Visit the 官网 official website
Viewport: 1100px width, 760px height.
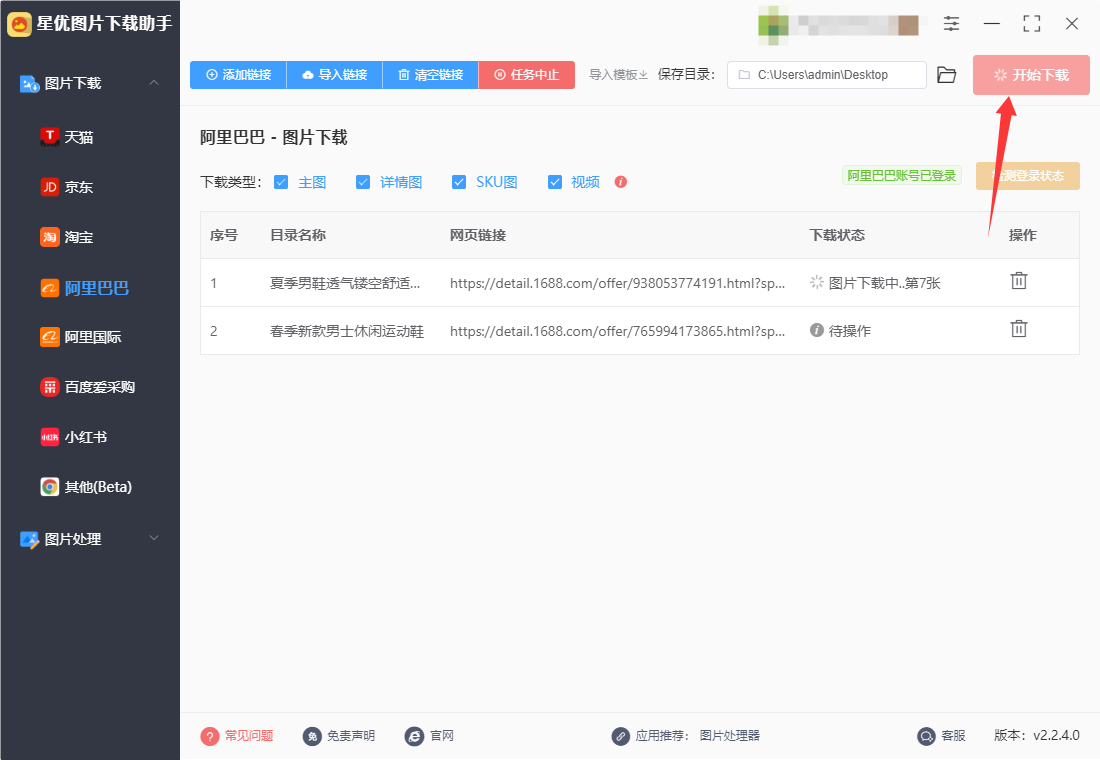click(429, 735)
